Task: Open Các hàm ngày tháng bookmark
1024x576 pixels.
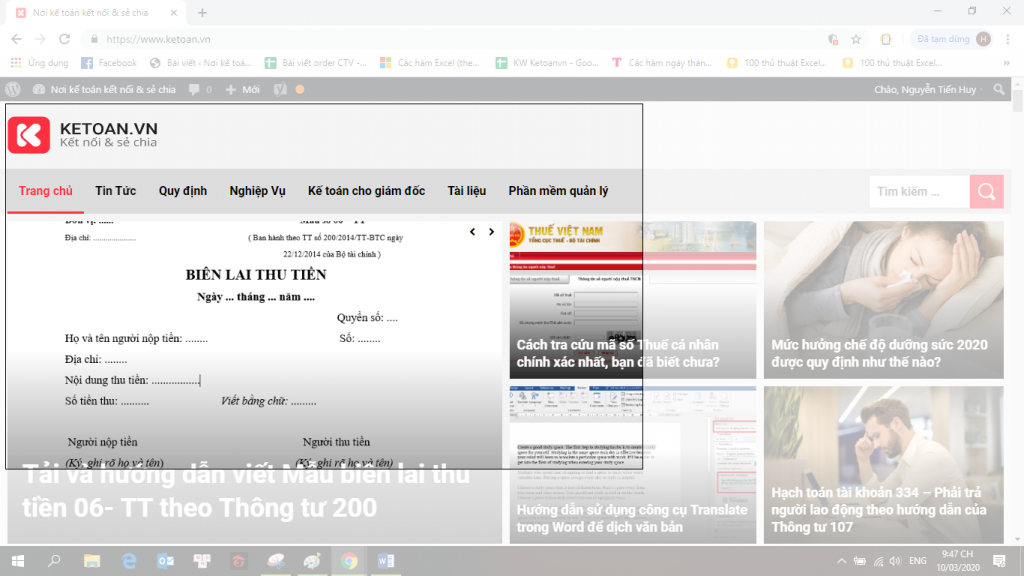Action: 662,63
